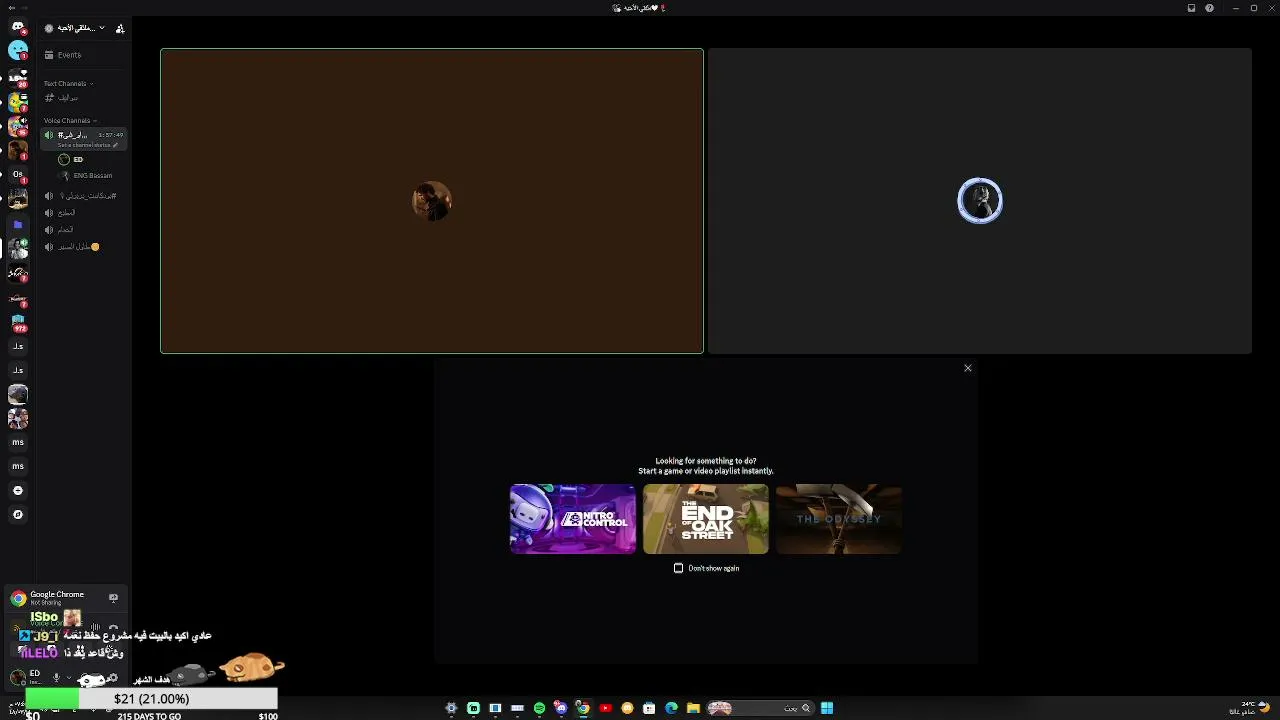The image size is (1280, 720).
Task: Open Microsoft Edge from the taskbar
Action: [x=671, y=708]
